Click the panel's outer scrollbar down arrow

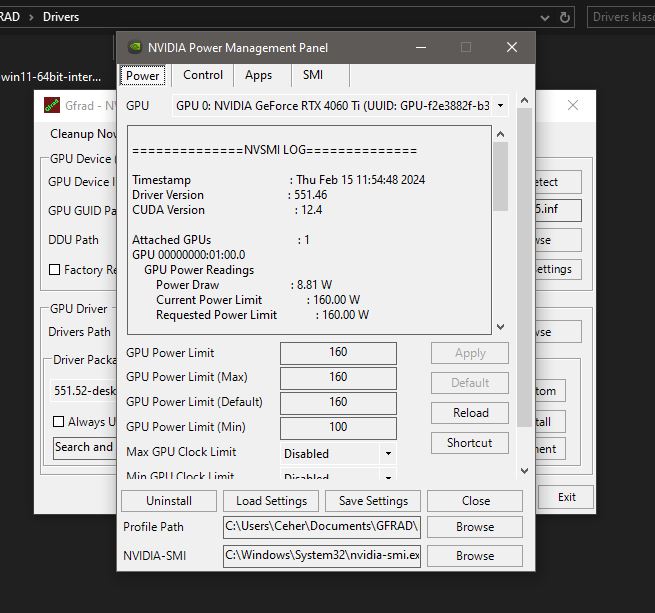[525, 471]
